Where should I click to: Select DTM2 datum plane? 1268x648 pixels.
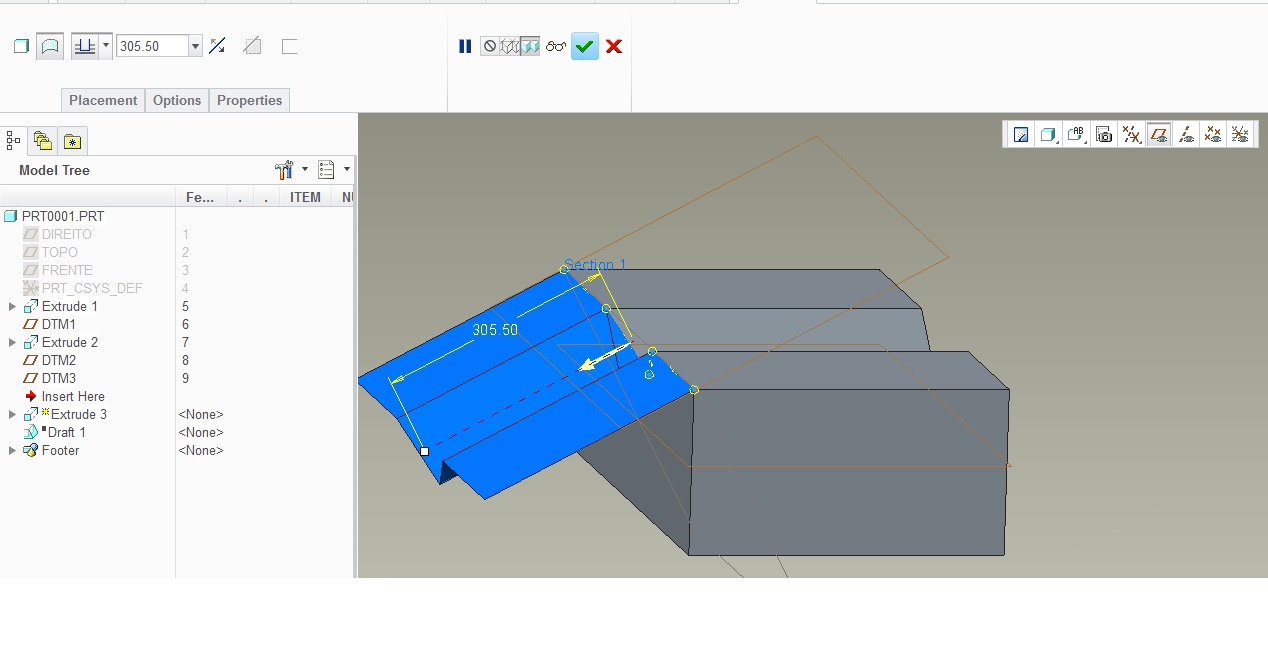(49, 360)
